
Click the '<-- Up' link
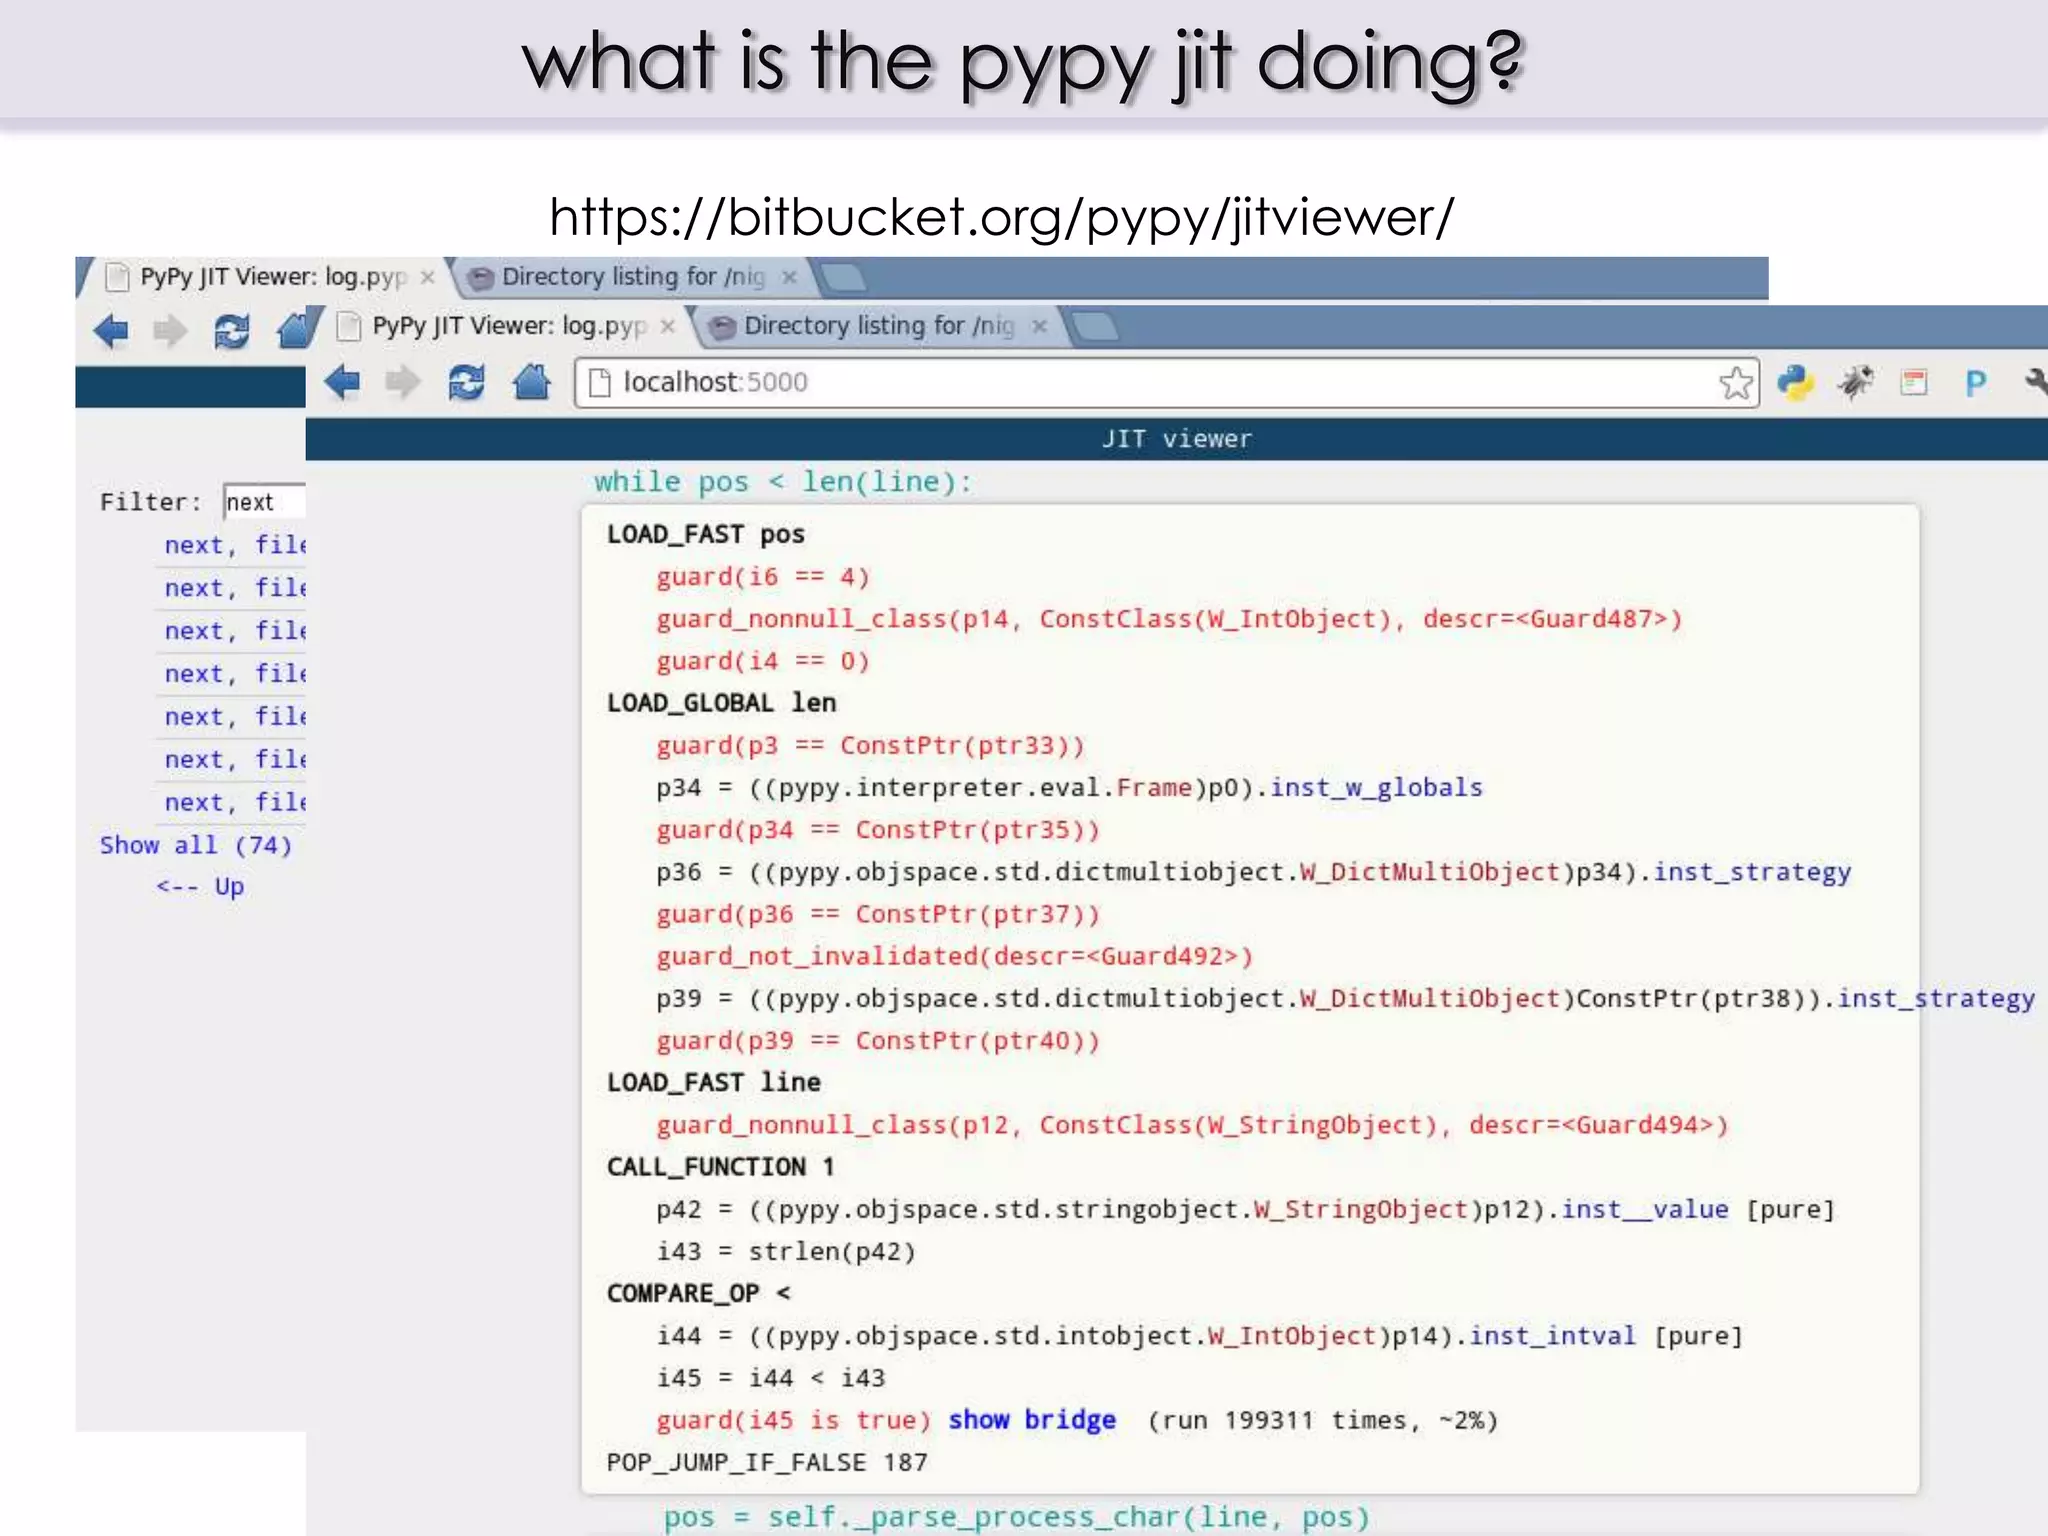tap(200, 887)
